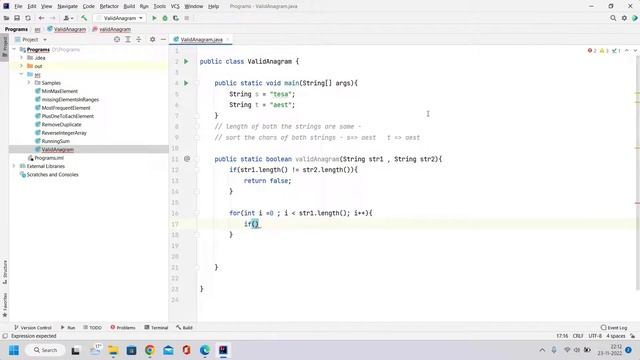This screenshot has width=640, height=360.
Task: Select Programs.iml file in tree
Action: click(49, 158)
